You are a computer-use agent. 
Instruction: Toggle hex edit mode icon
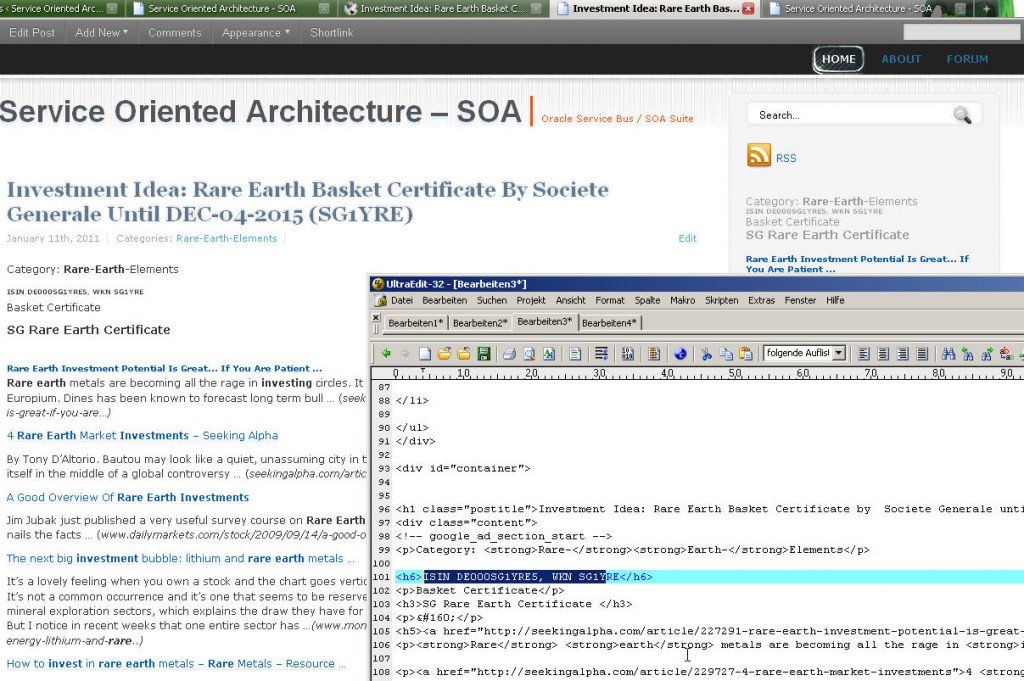(628, 353)
